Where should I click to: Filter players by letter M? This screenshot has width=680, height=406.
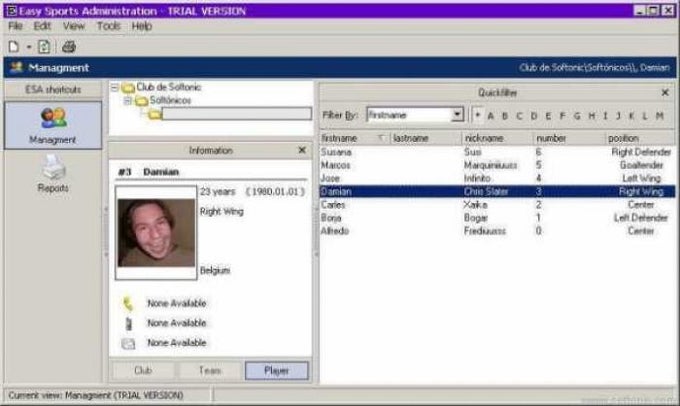click(x=660, y=116)
